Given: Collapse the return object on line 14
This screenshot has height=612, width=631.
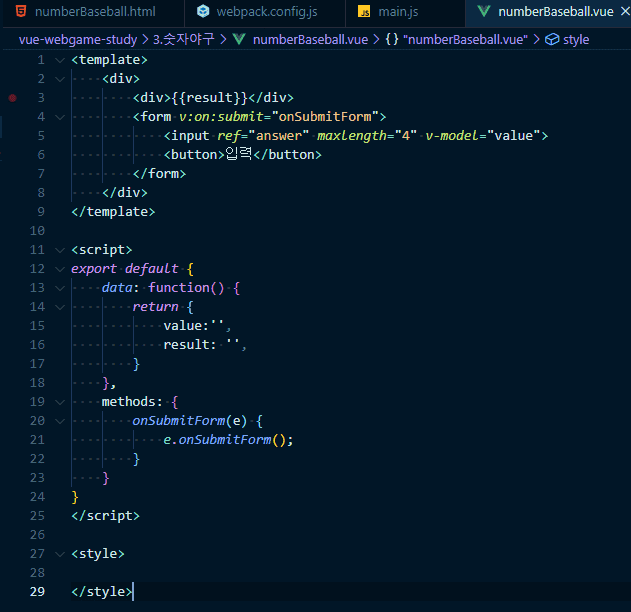Looking at the screenshot, I should pos(60,307).
